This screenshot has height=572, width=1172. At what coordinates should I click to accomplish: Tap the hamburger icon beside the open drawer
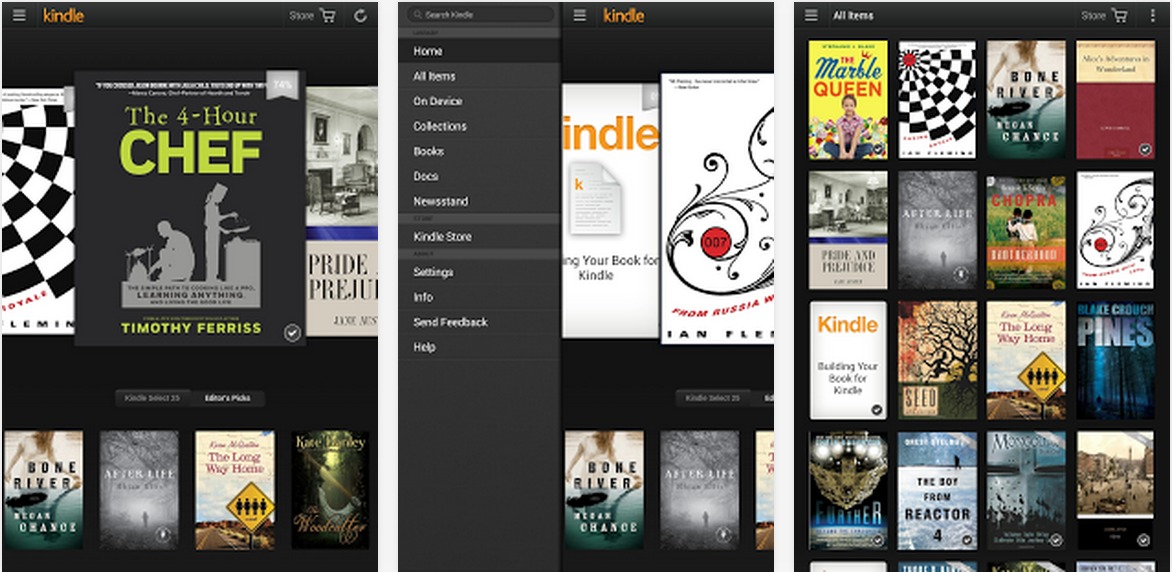(579, 15)
